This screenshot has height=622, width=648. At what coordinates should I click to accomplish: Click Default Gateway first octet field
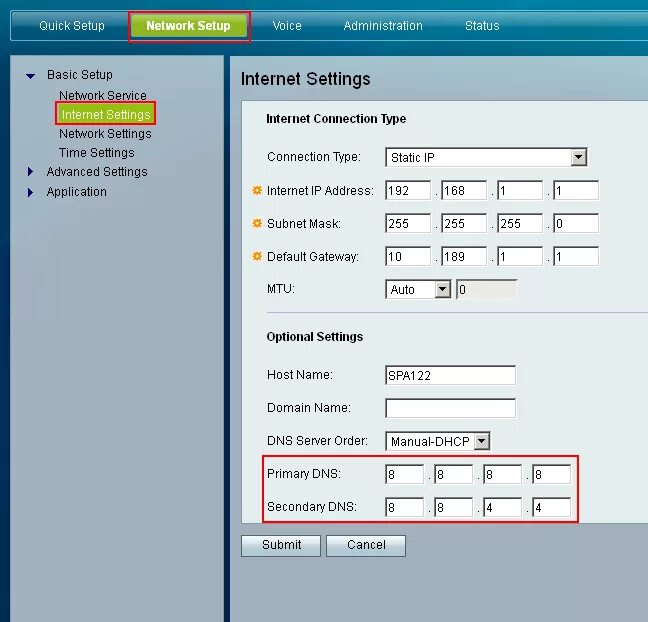click(x=407, y=256)
